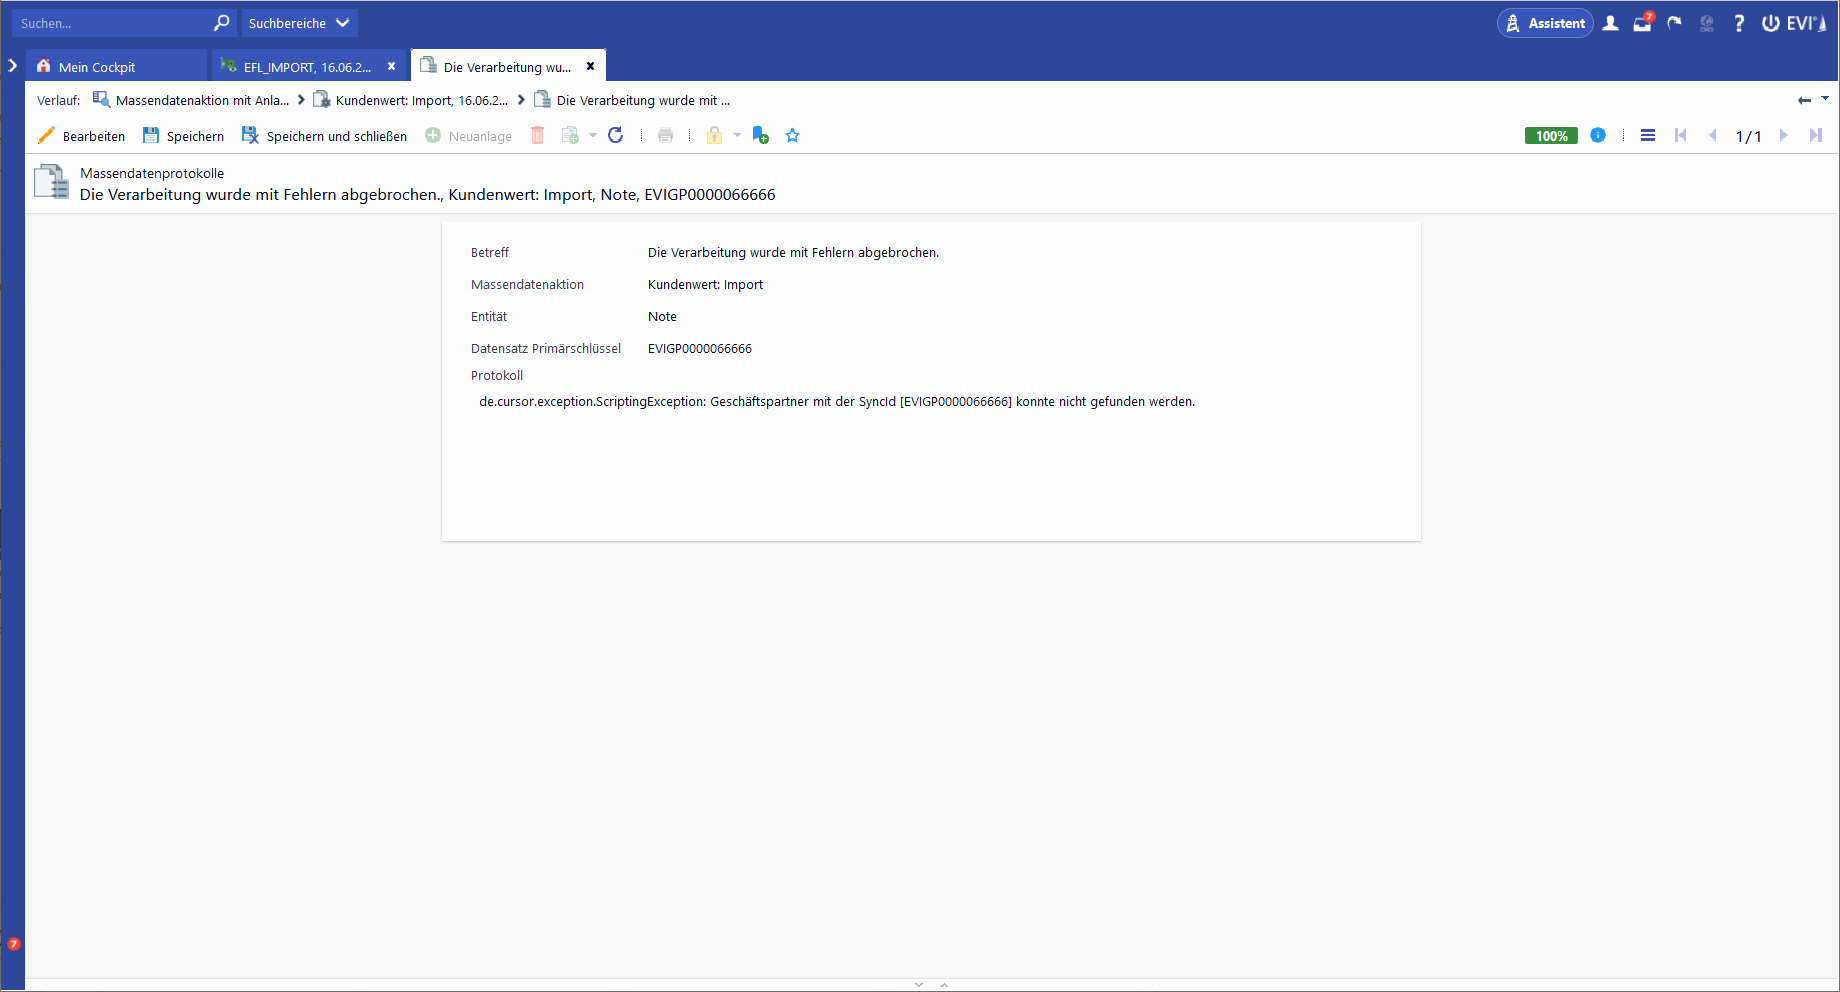The image size is (1840, 992).
Task: Click into the Suchen search field
Action: [x=113, y=23]
